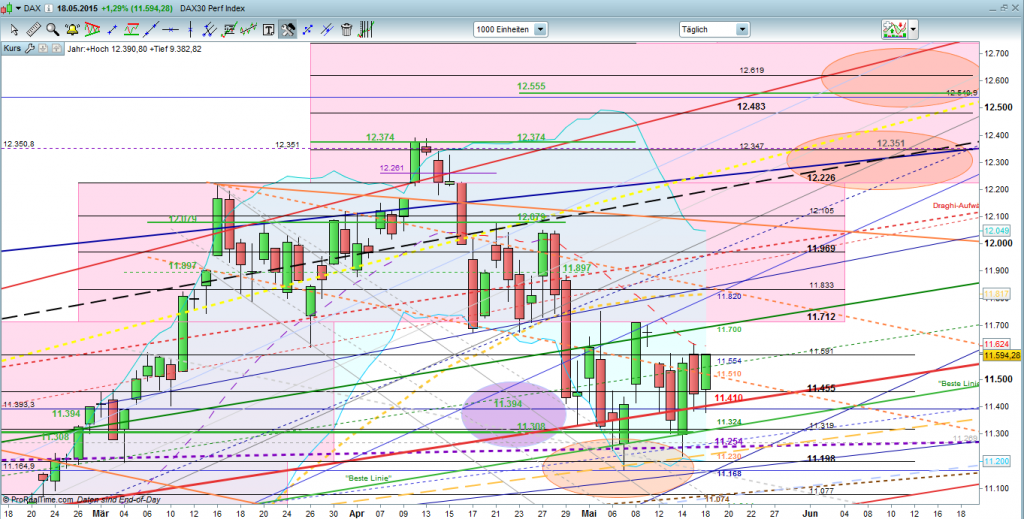
Task: Choose the regression trend line tool
Action: point(248,29)
